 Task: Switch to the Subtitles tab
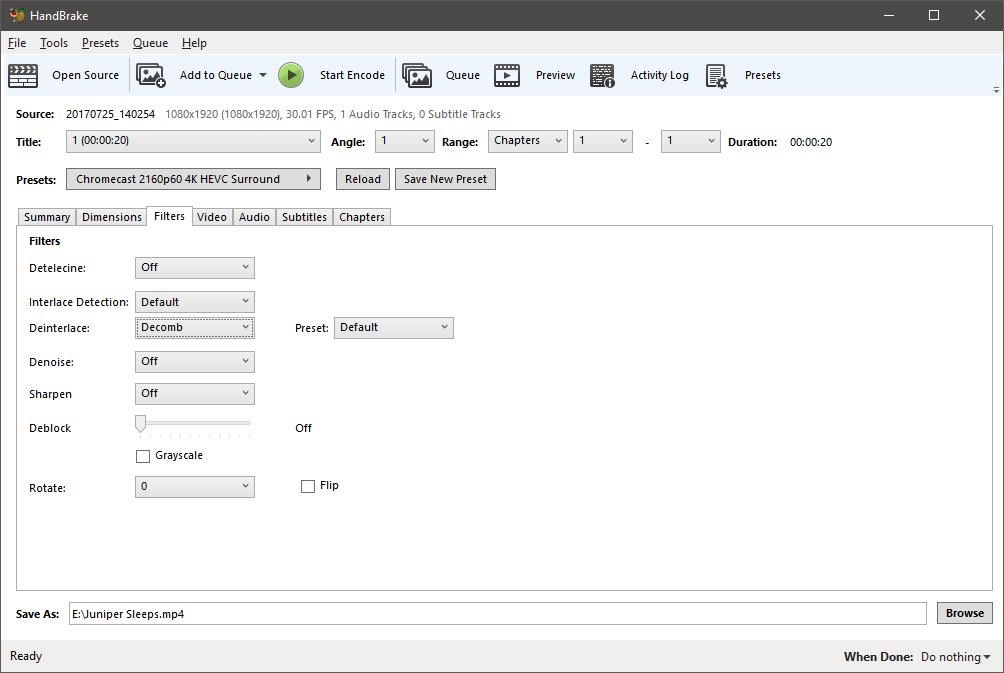click(x=304, y=217)
